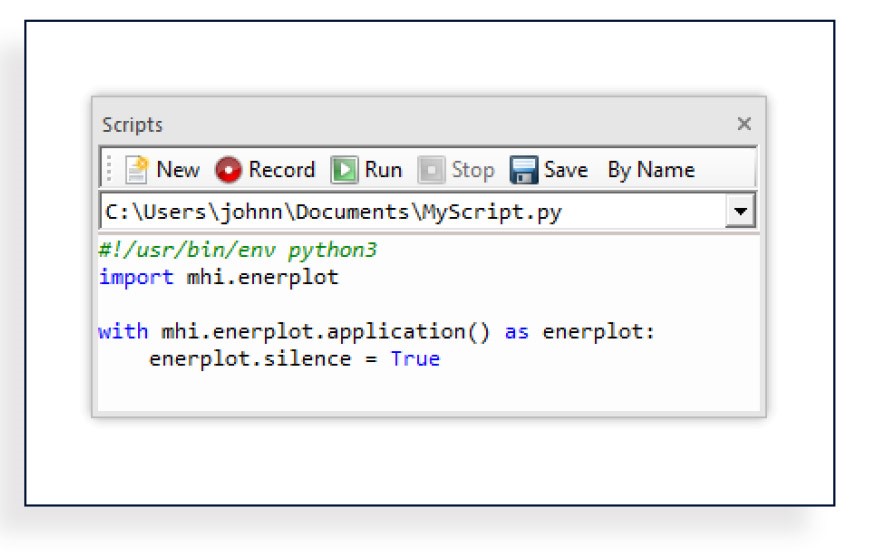Click the "New" text label
The width and height of the screenshot is (880, 552).
[178, 170]
